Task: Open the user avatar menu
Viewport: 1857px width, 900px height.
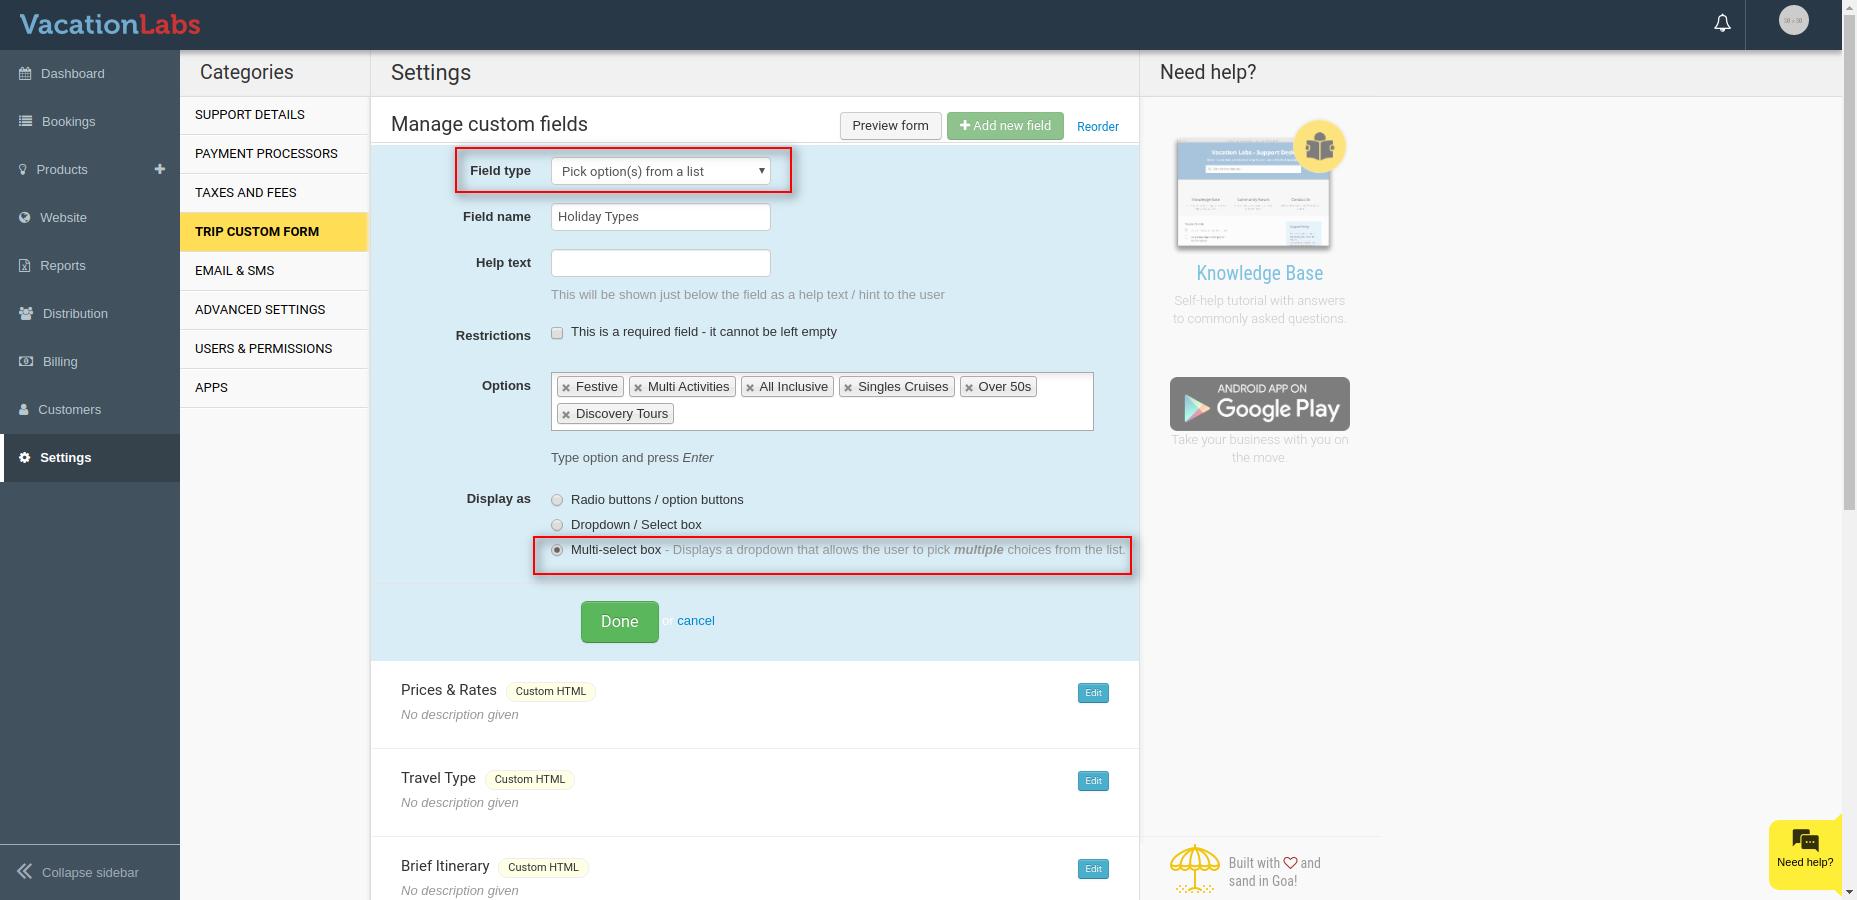Action: pyautogui.click(x=1793, y=21)
